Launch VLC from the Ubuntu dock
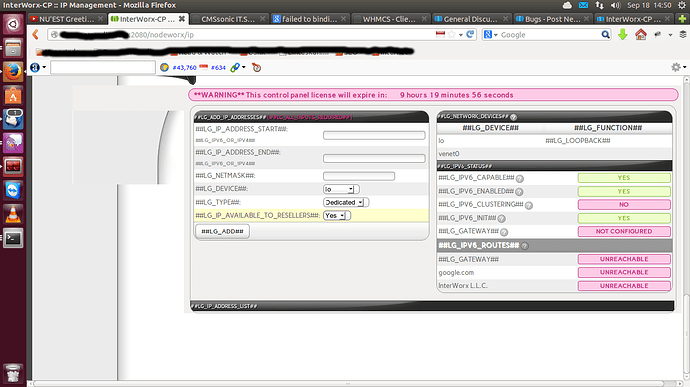This screenshot has width=690, height=387. click(13, 214)
